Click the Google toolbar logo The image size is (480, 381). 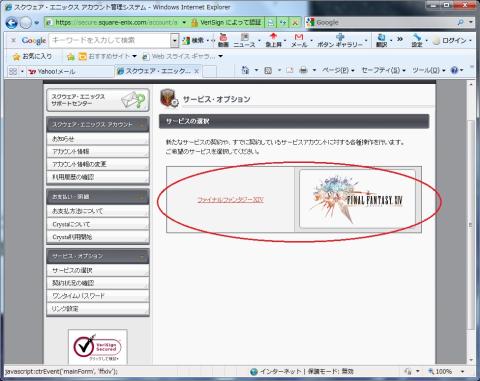point(33,41)
